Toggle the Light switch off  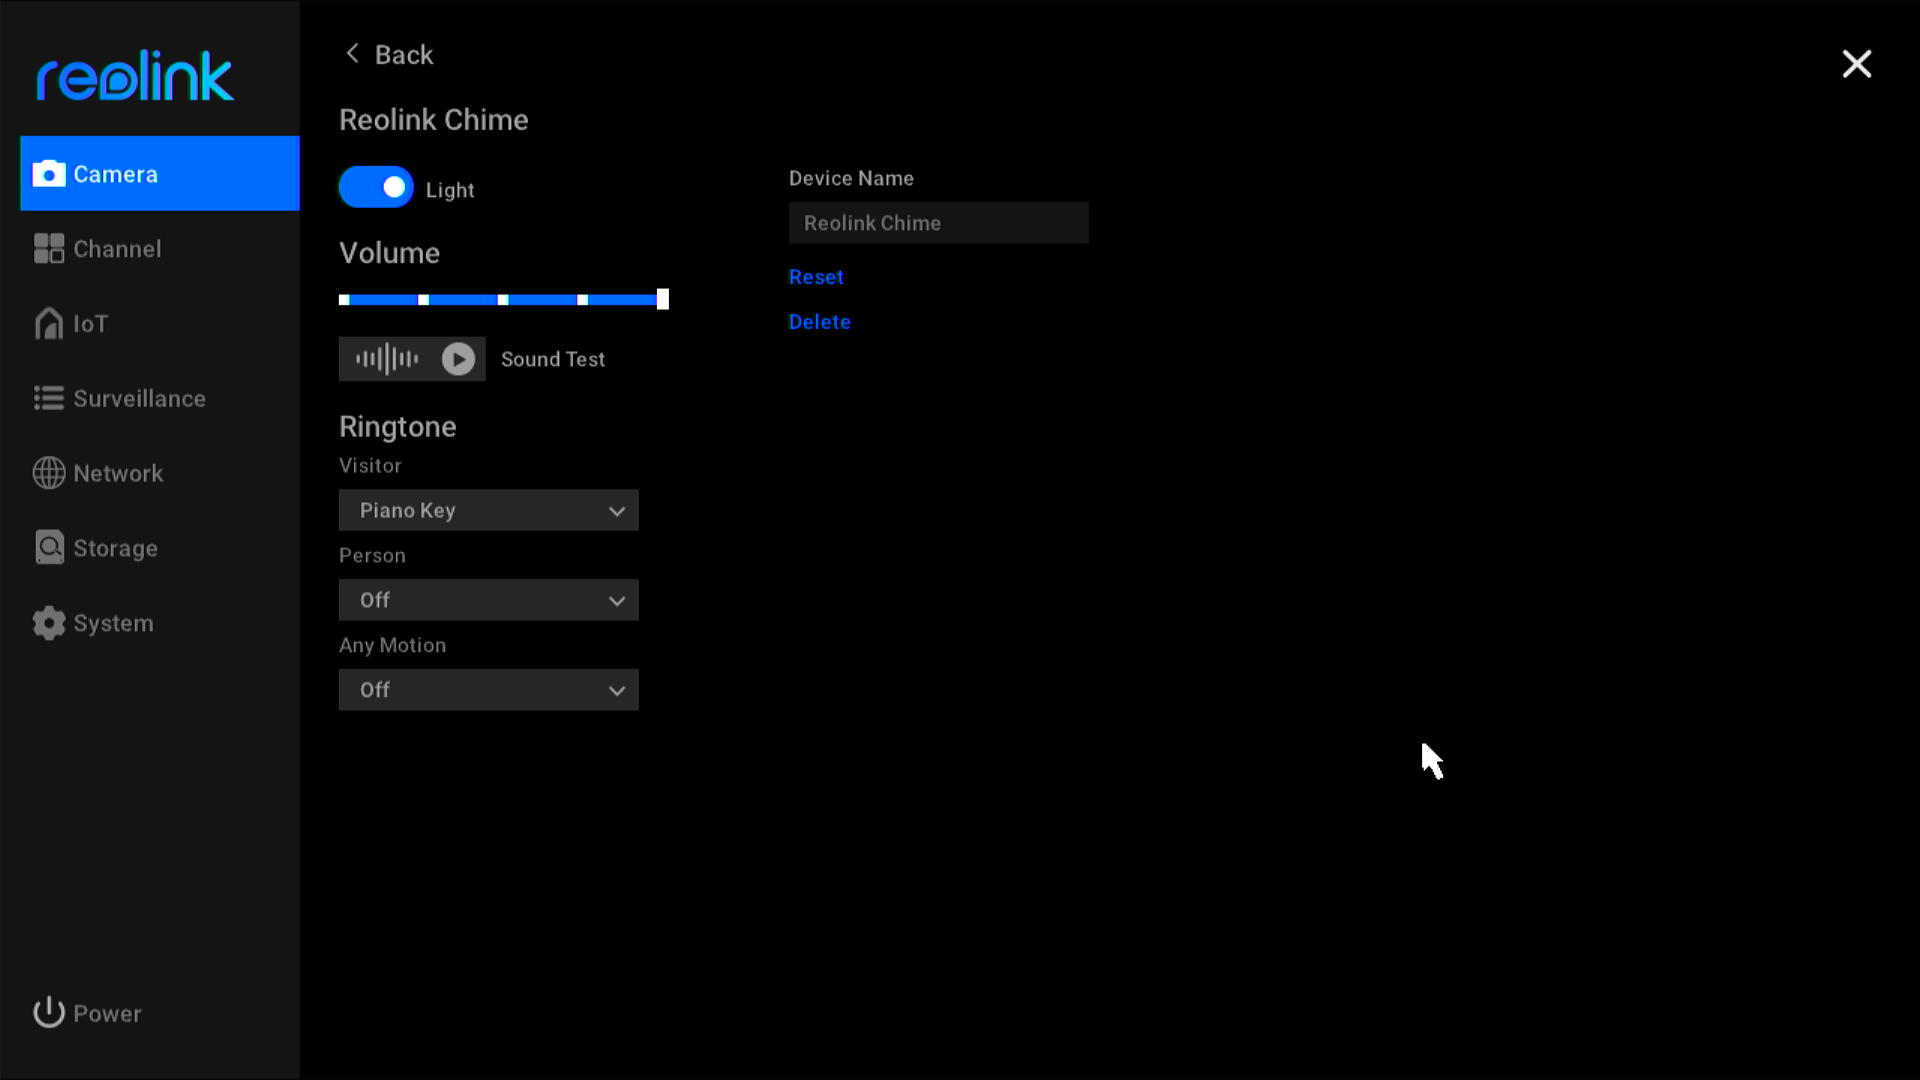coord(376,187)
